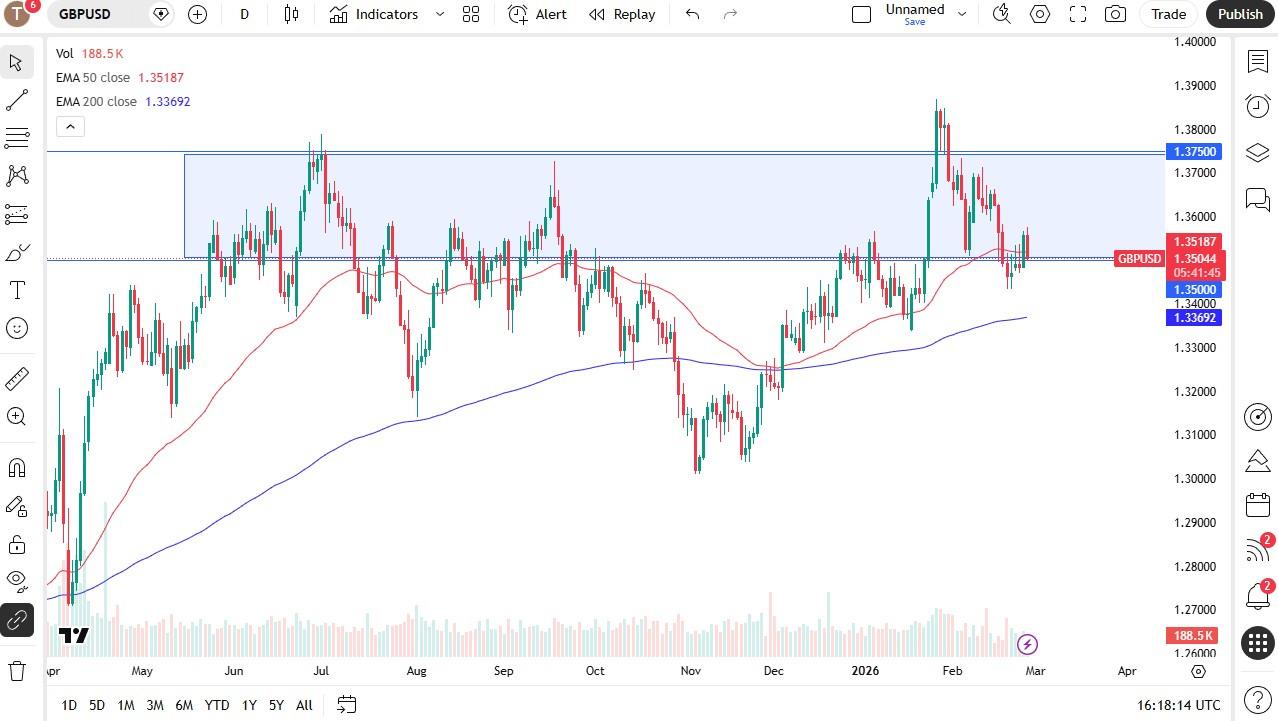Click the 16:18:14 UTC timezone display
1278x721 pixels.
coord(1181,705)
